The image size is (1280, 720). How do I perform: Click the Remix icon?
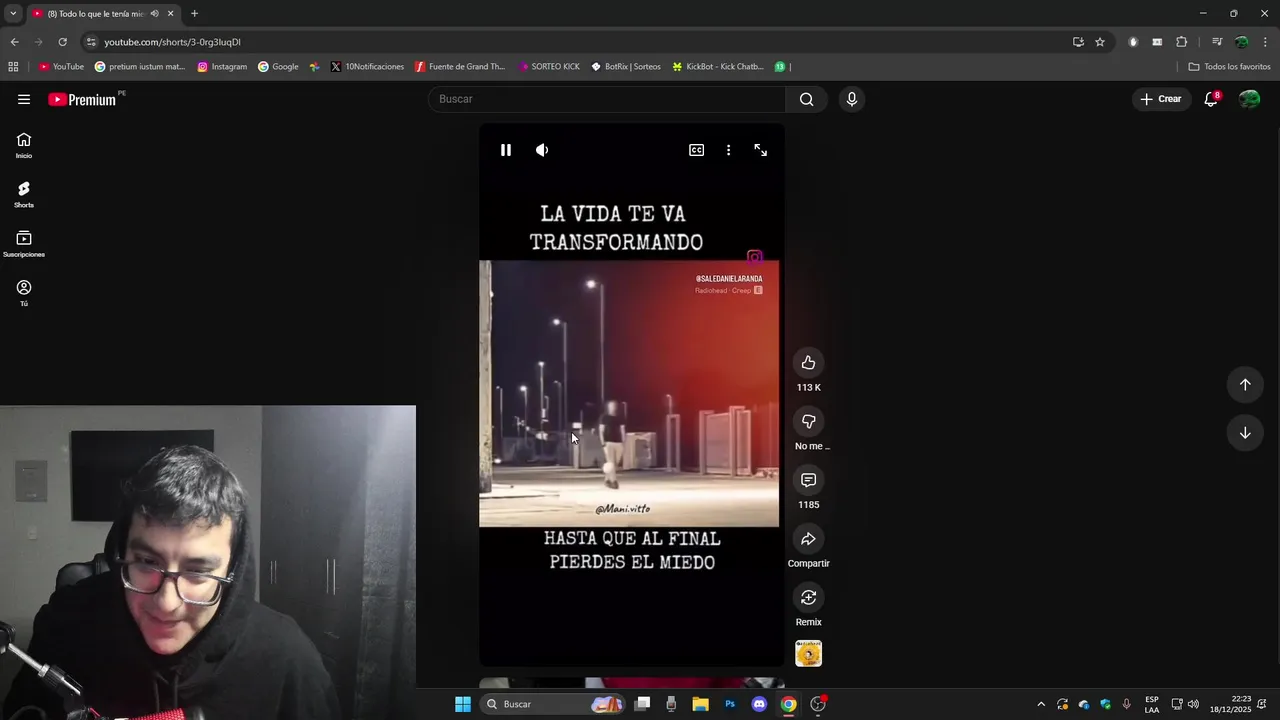point(808,598)
